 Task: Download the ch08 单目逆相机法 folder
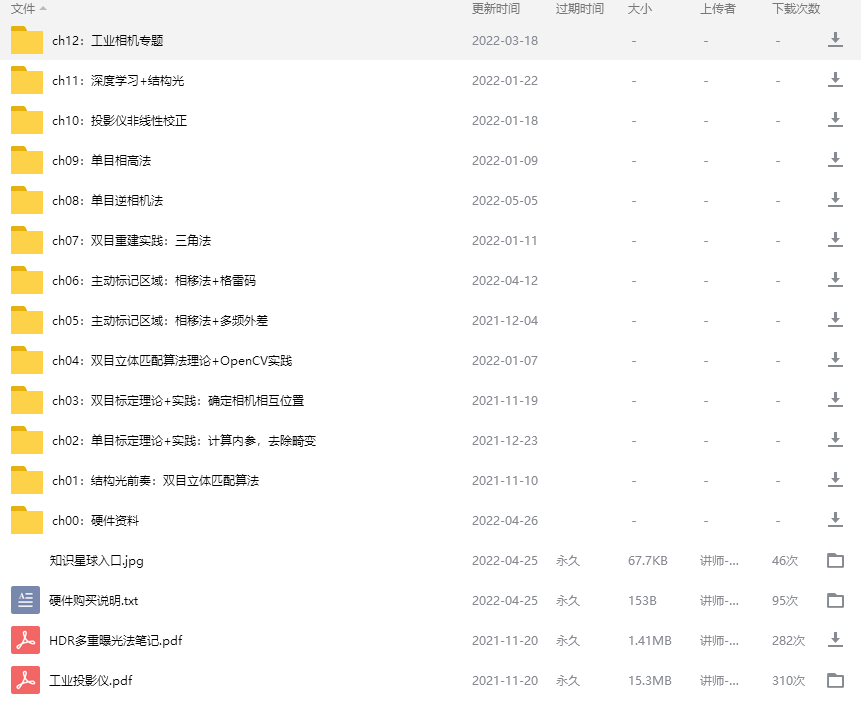836,200
